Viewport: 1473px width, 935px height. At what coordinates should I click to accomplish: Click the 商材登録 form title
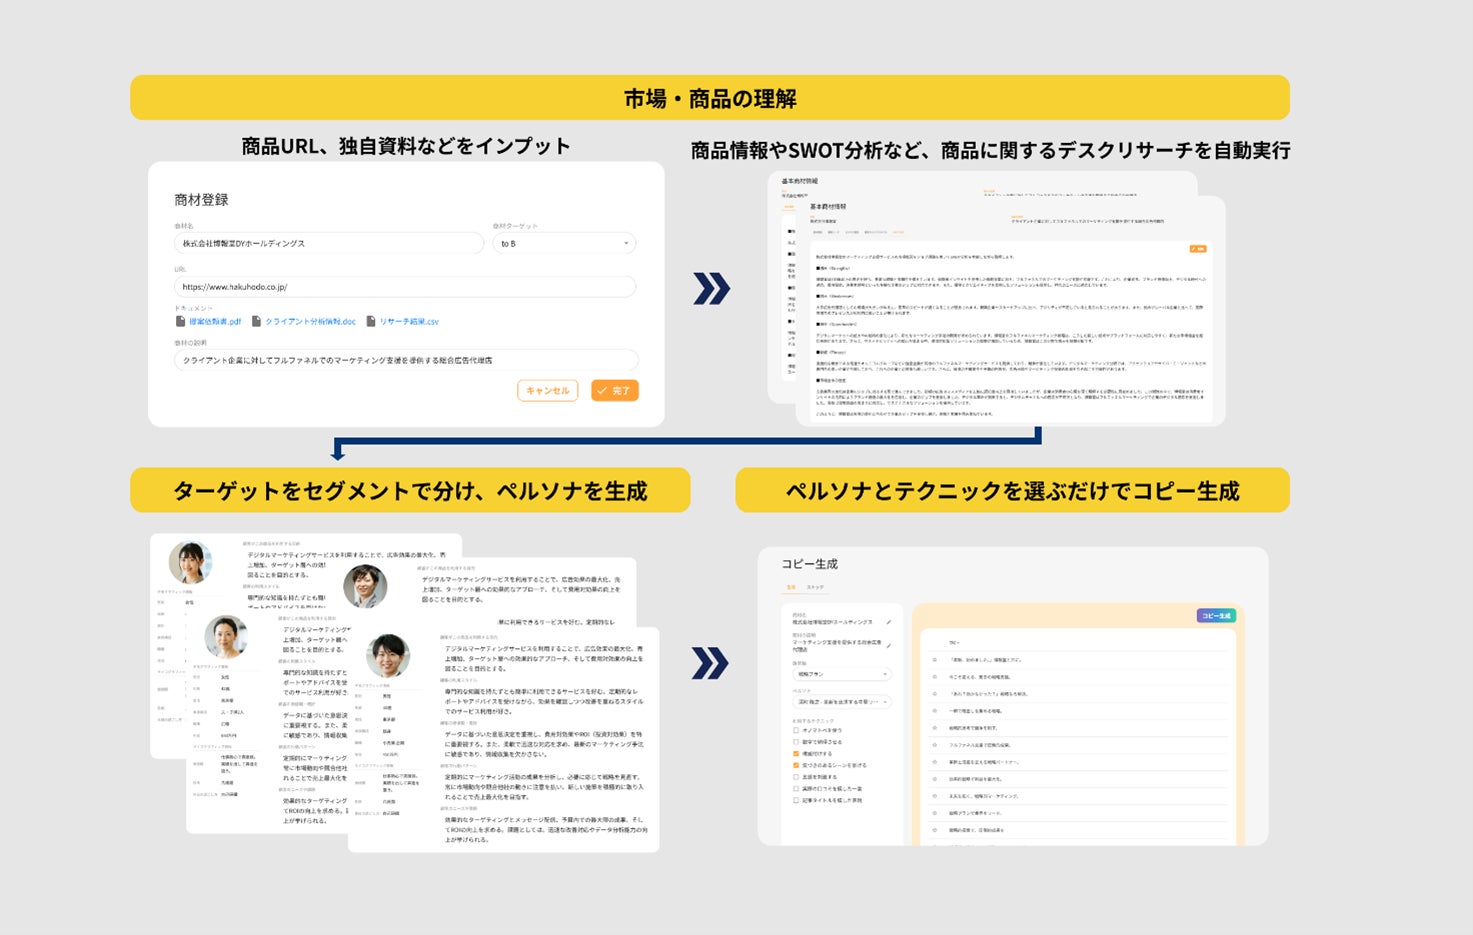(x=201, y=200)
